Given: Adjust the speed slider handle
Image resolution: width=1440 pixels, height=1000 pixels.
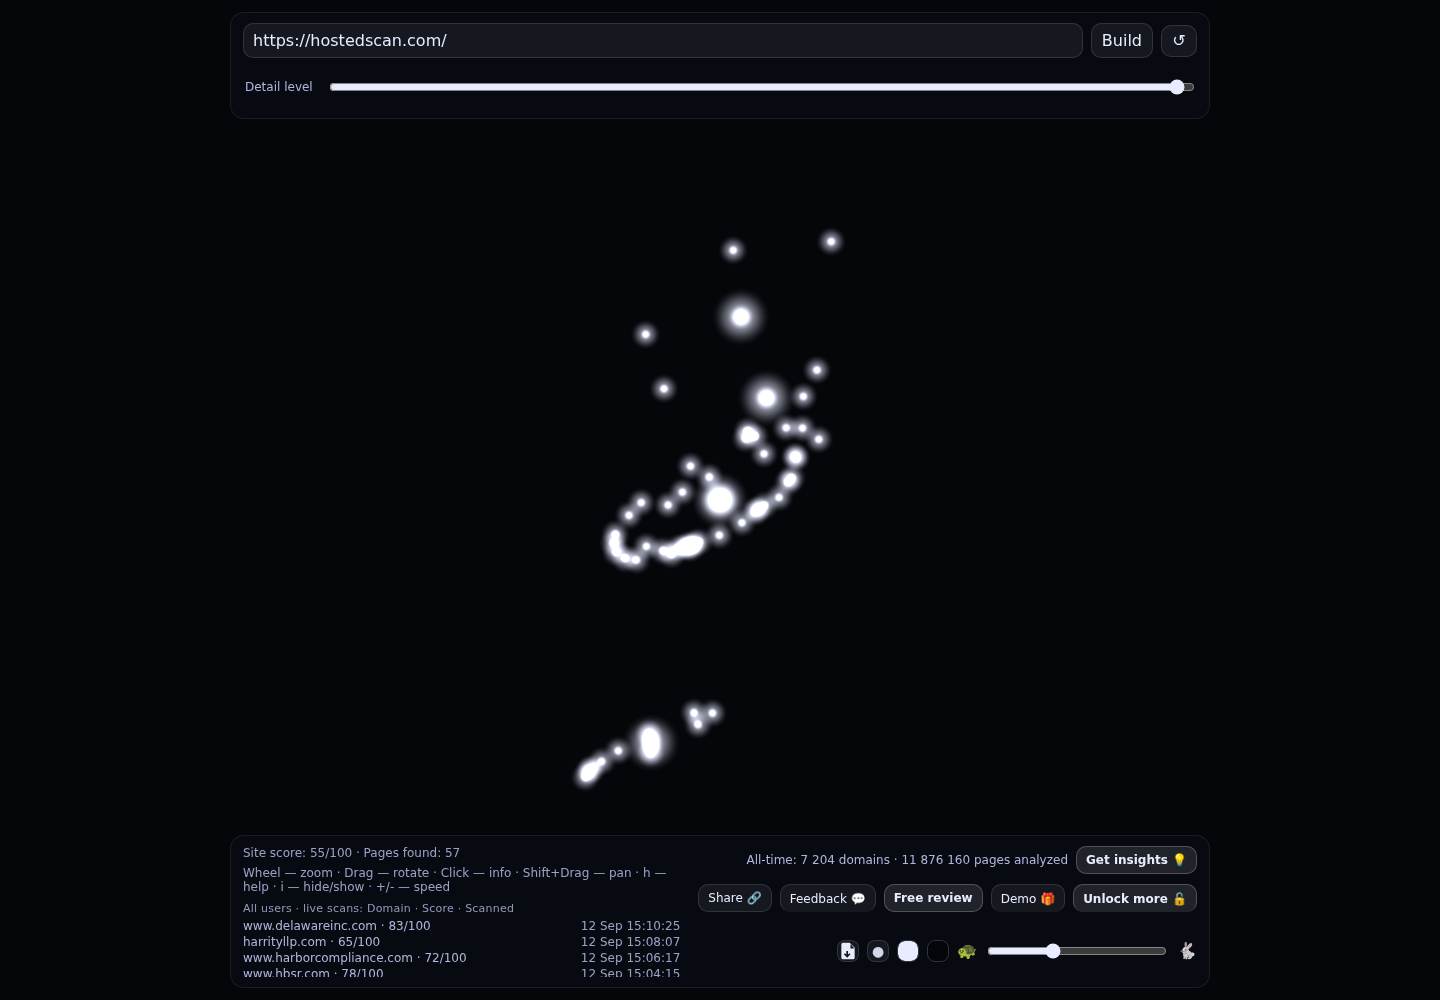Looking at the screenshot, I should pyautogui.click(x=1053, y=951).
